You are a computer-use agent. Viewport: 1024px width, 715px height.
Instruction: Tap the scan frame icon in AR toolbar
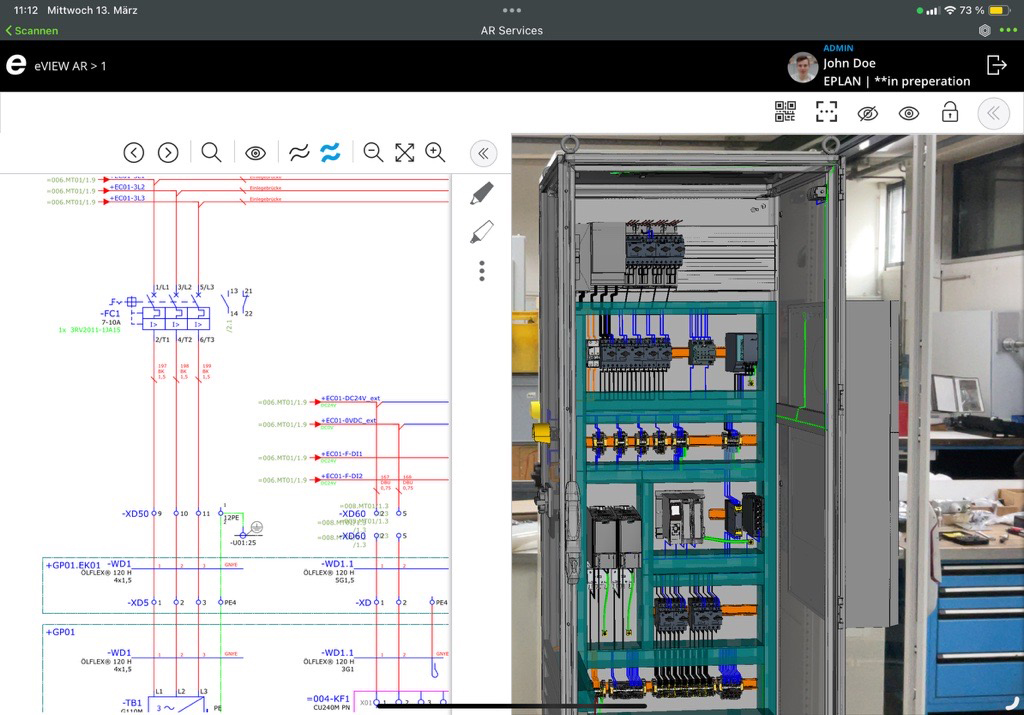click(826, 112)
